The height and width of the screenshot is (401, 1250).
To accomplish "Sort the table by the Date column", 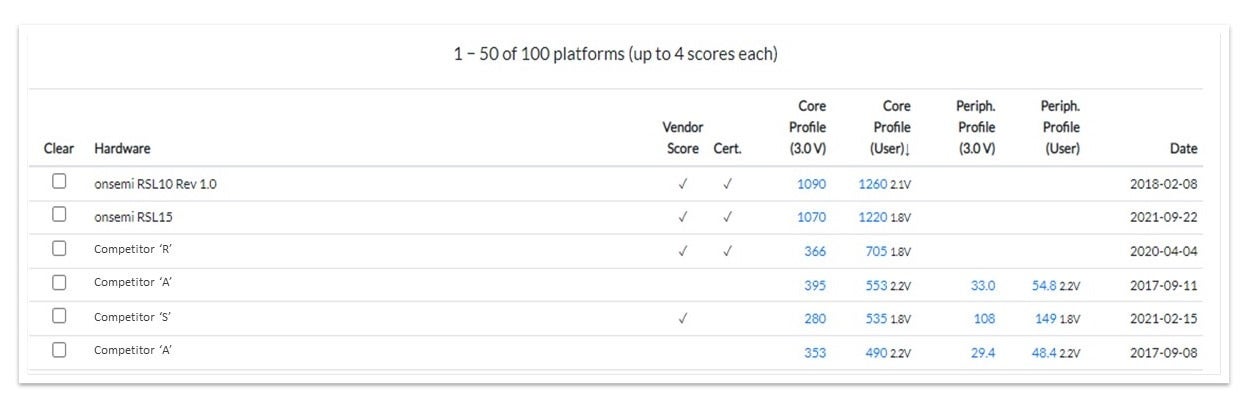I will tap(1183, 148).
